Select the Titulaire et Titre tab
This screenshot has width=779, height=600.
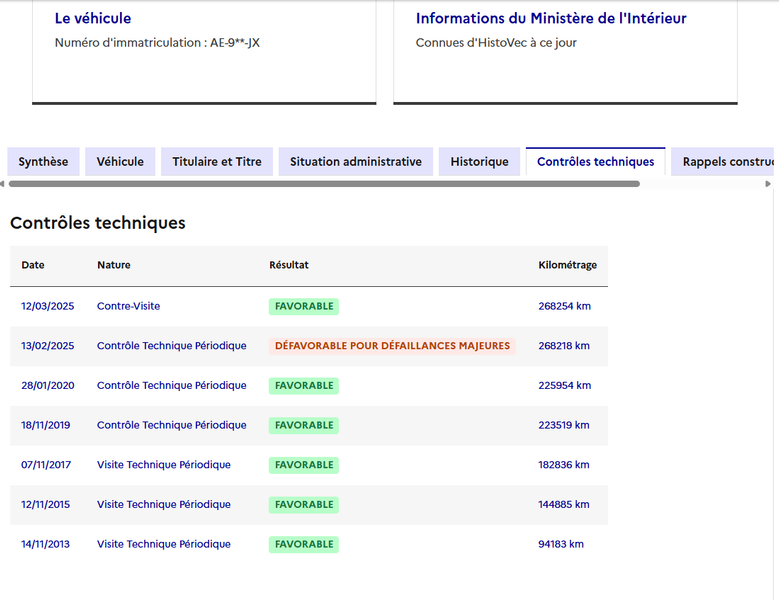(217, 162)
